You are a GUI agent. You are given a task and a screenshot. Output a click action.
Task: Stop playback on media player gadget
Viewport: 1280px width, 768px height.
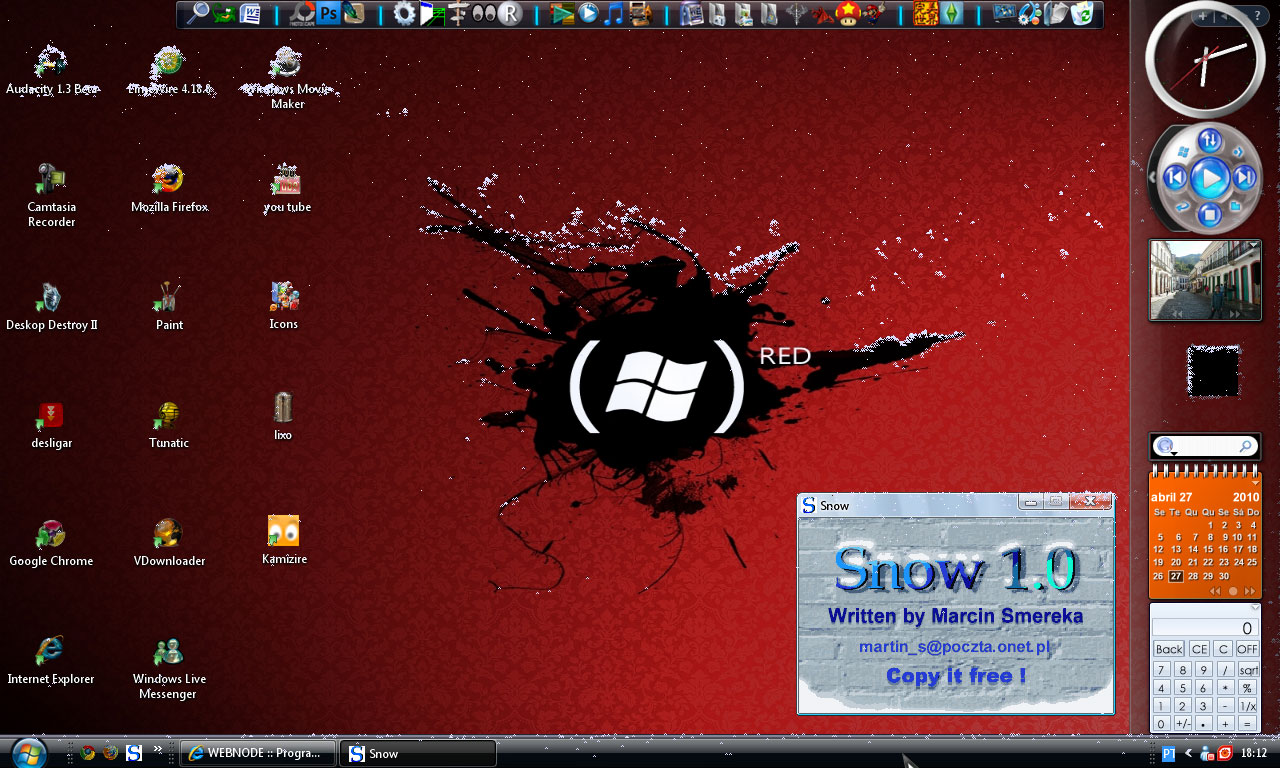[x=1210, y=214]
